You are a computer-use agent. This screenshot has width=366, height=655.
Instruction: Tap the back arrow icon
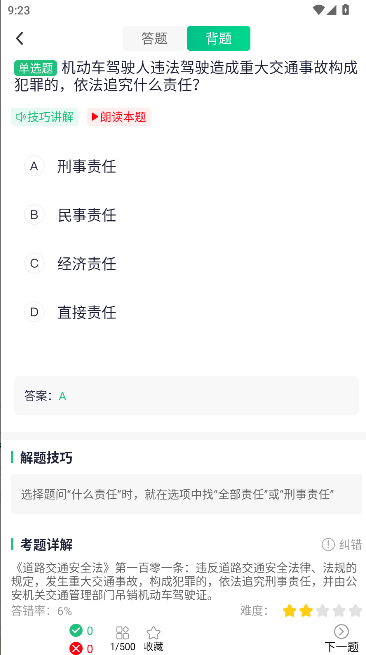(x=20, y=38)
